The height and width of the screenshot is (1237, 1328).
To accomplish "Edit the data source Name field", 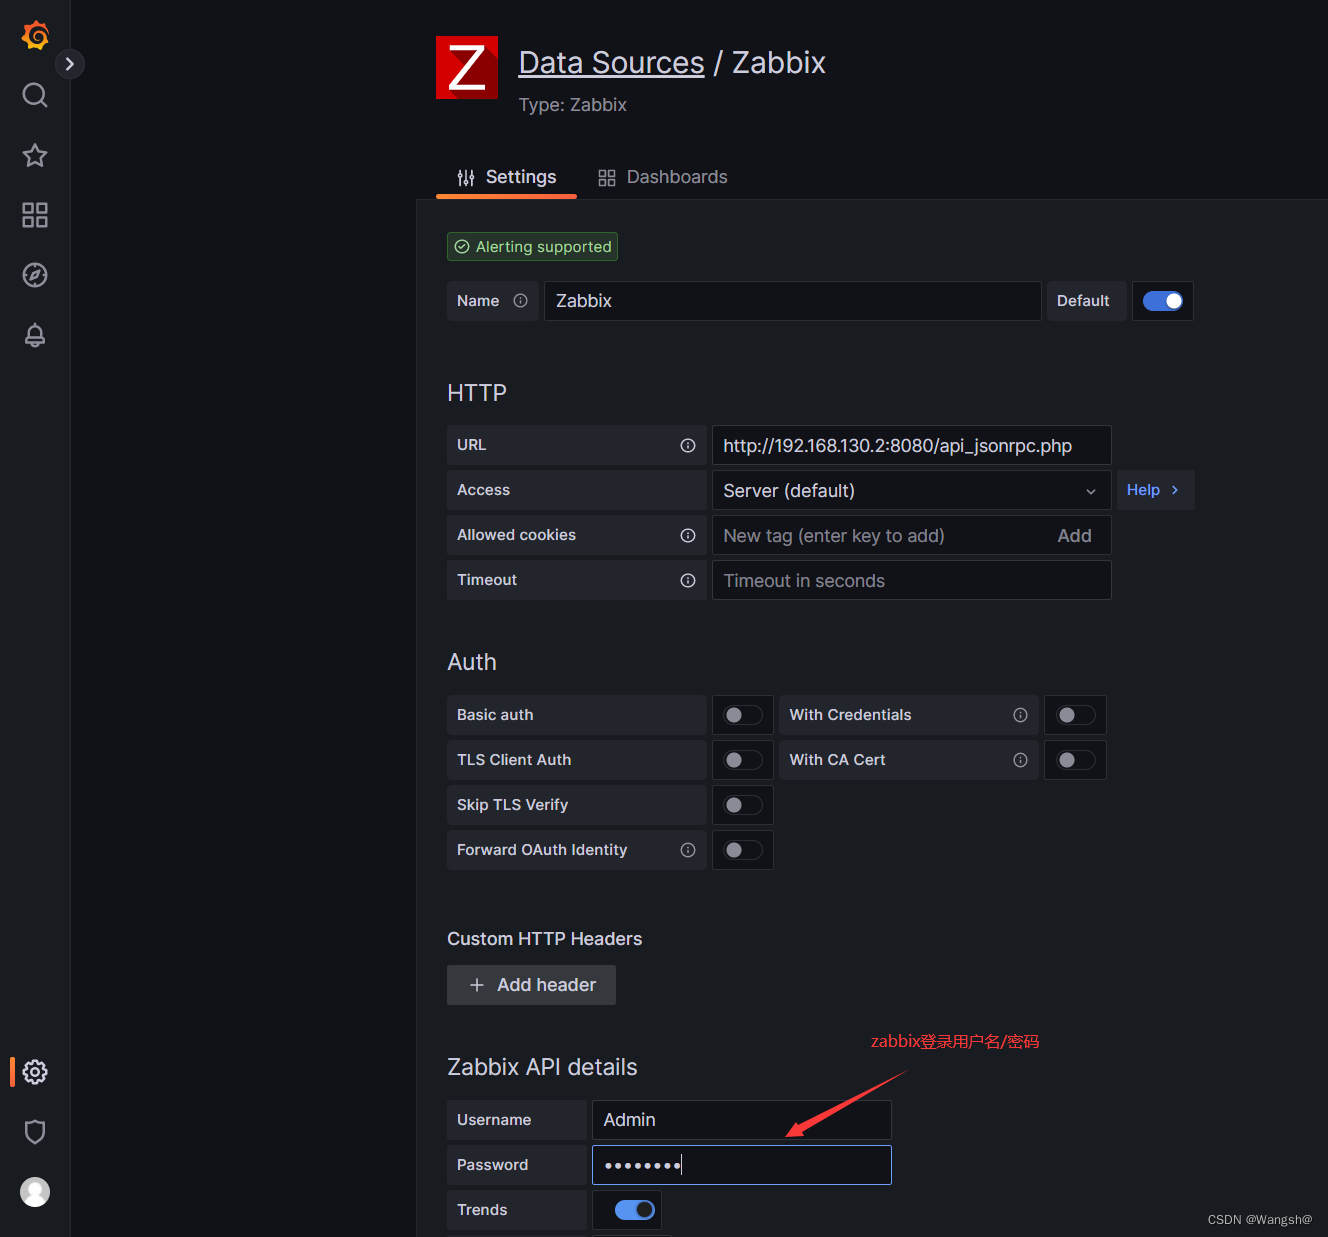I will pyautogui.click(x=792, y=301).
